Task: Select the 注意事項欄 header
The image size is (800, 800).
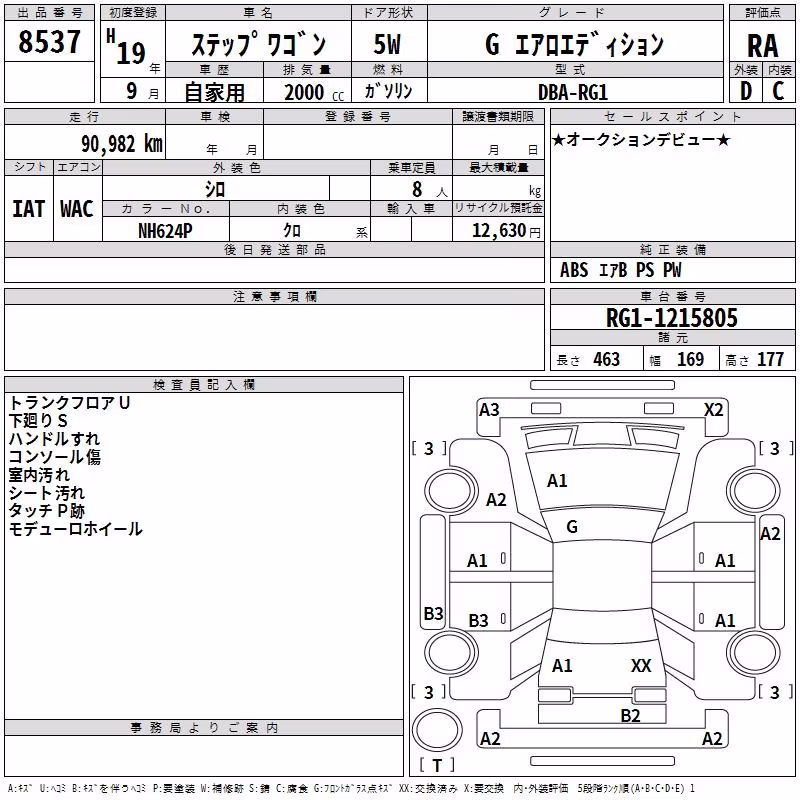Action: [x=275, y=296]
